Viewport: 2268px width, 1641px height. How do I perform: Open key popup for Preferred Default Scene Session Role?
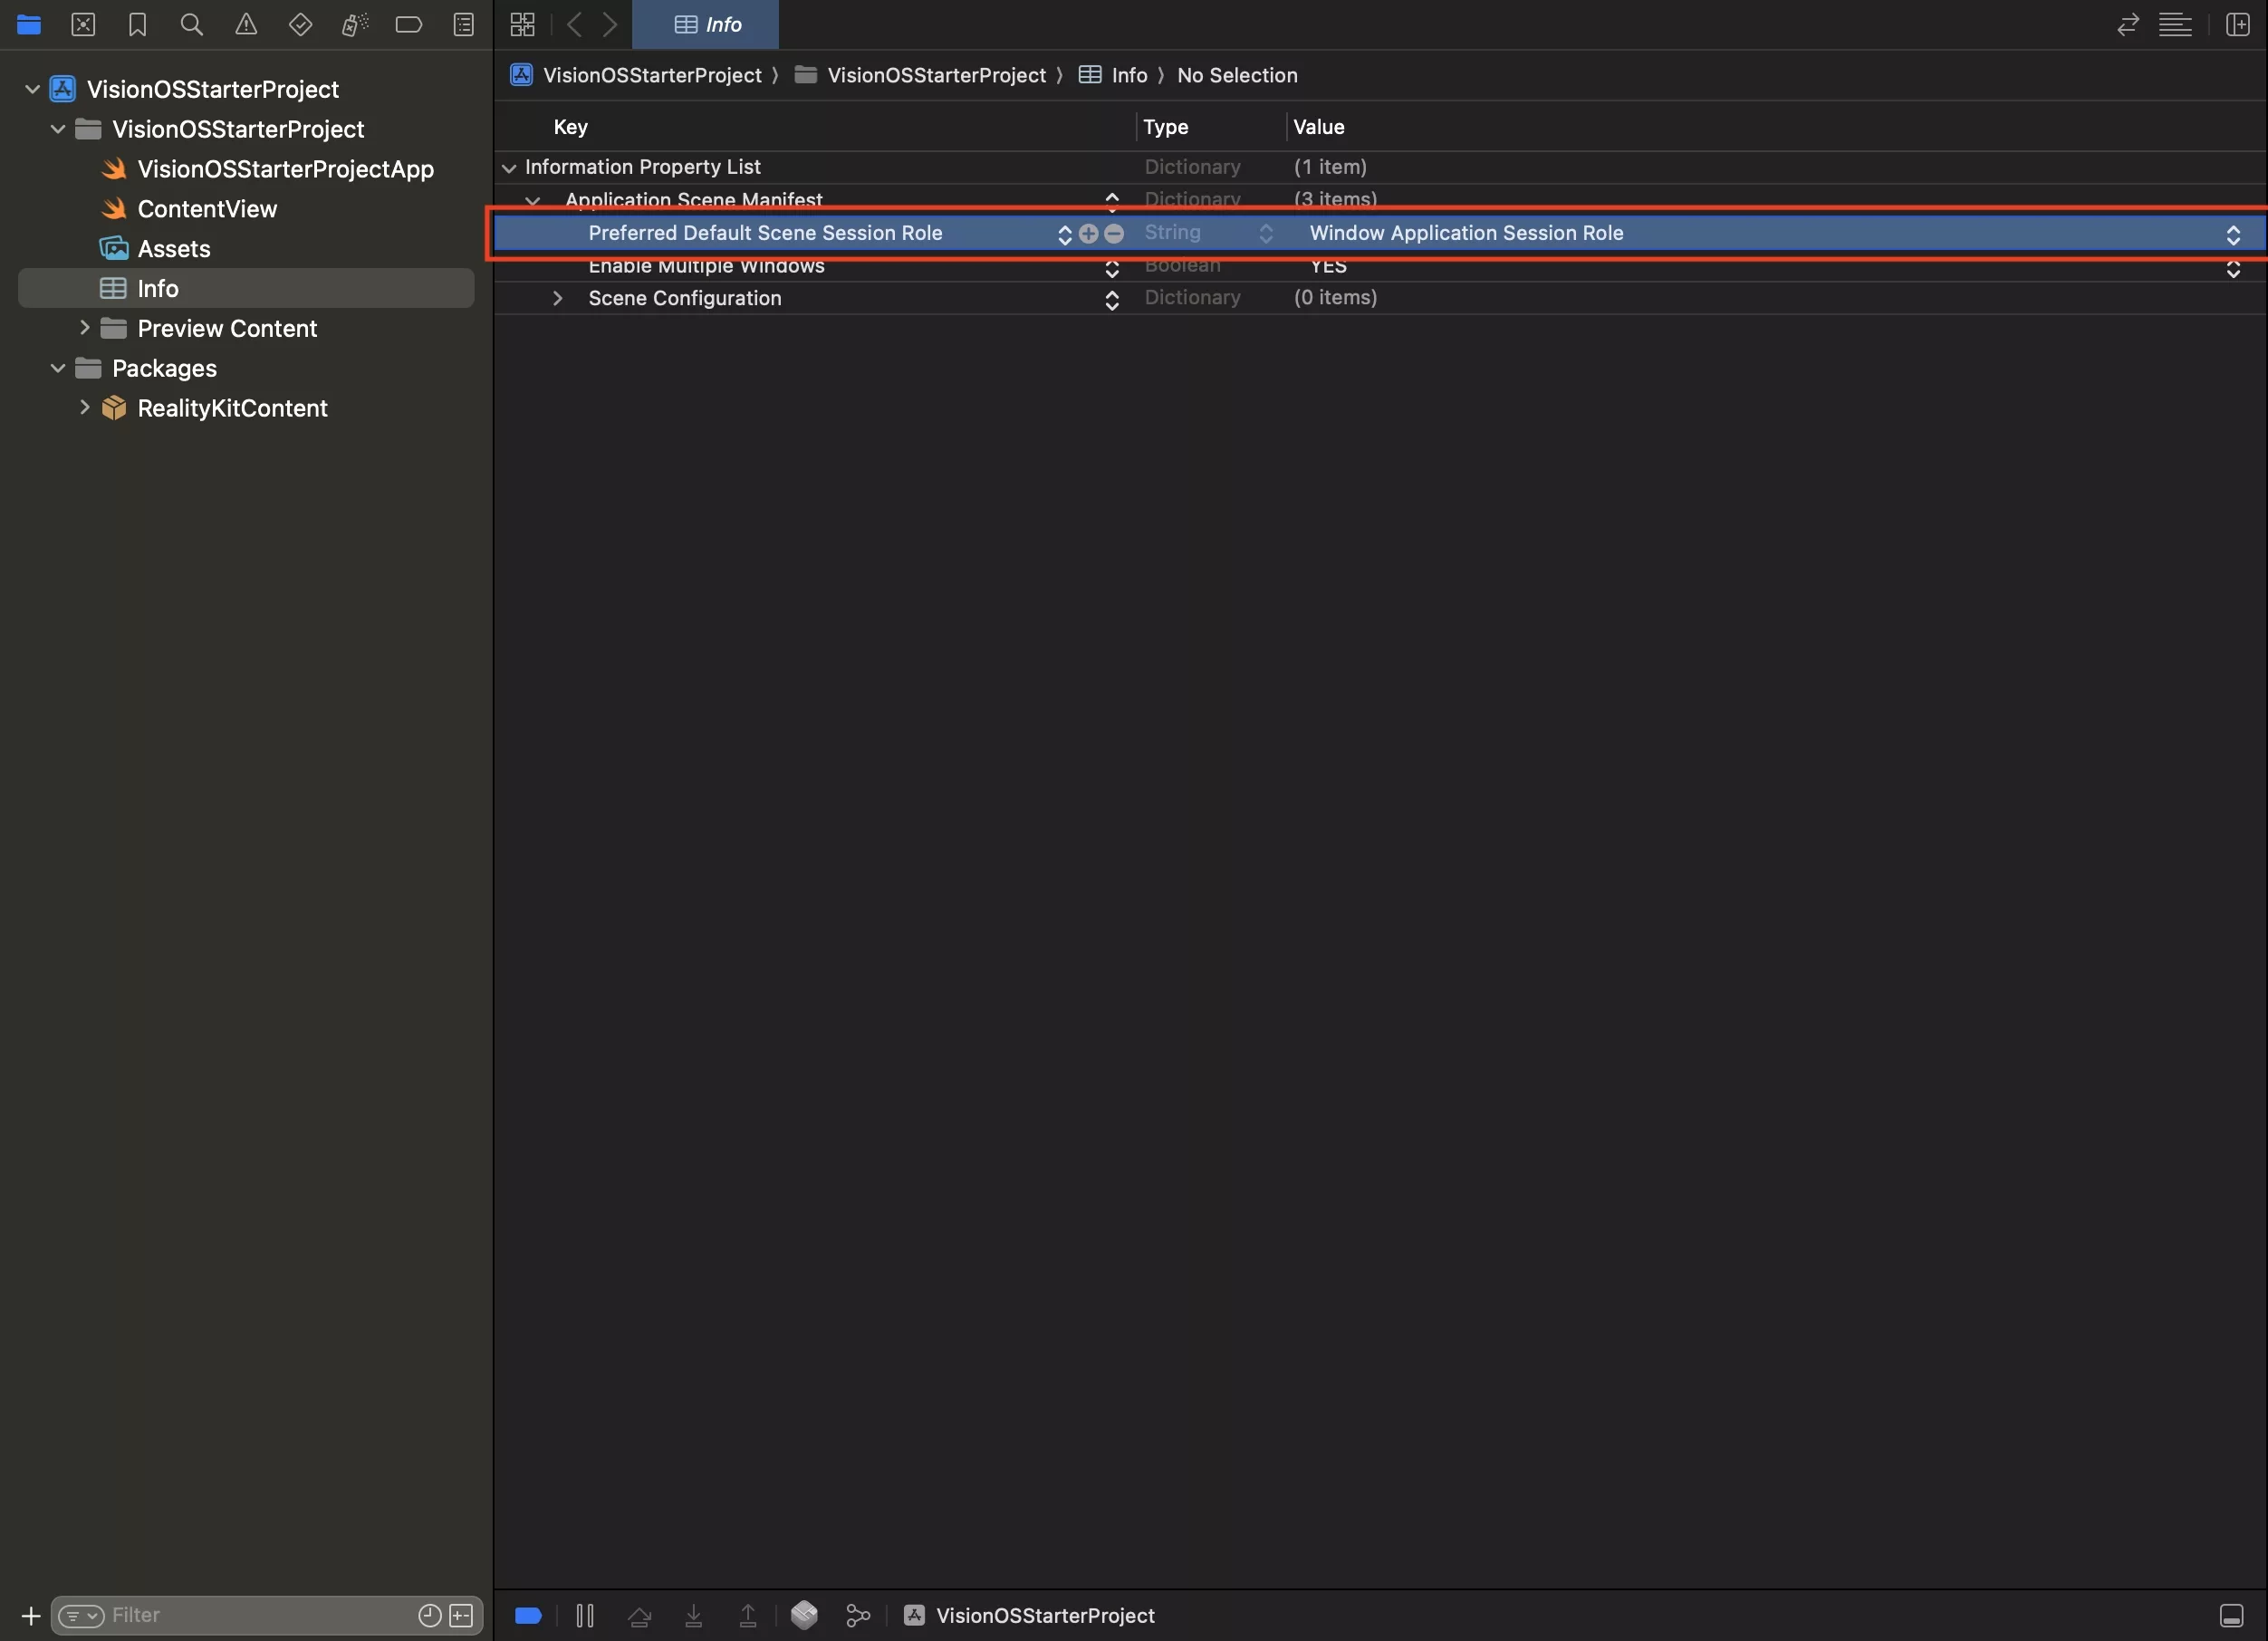coord(1064,234)
